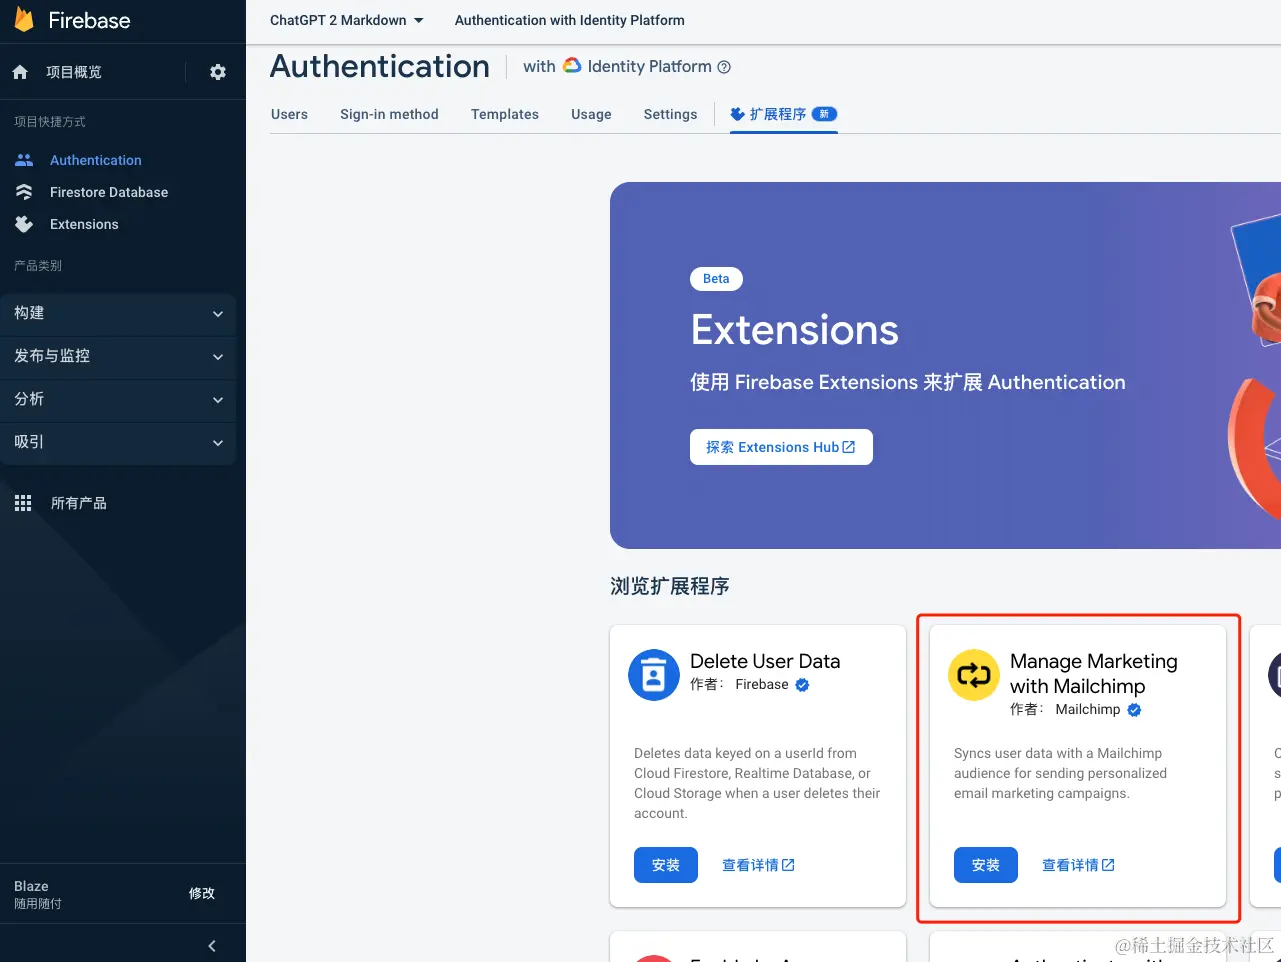
Task: Open the Usage tab
Action: (591, 114)
